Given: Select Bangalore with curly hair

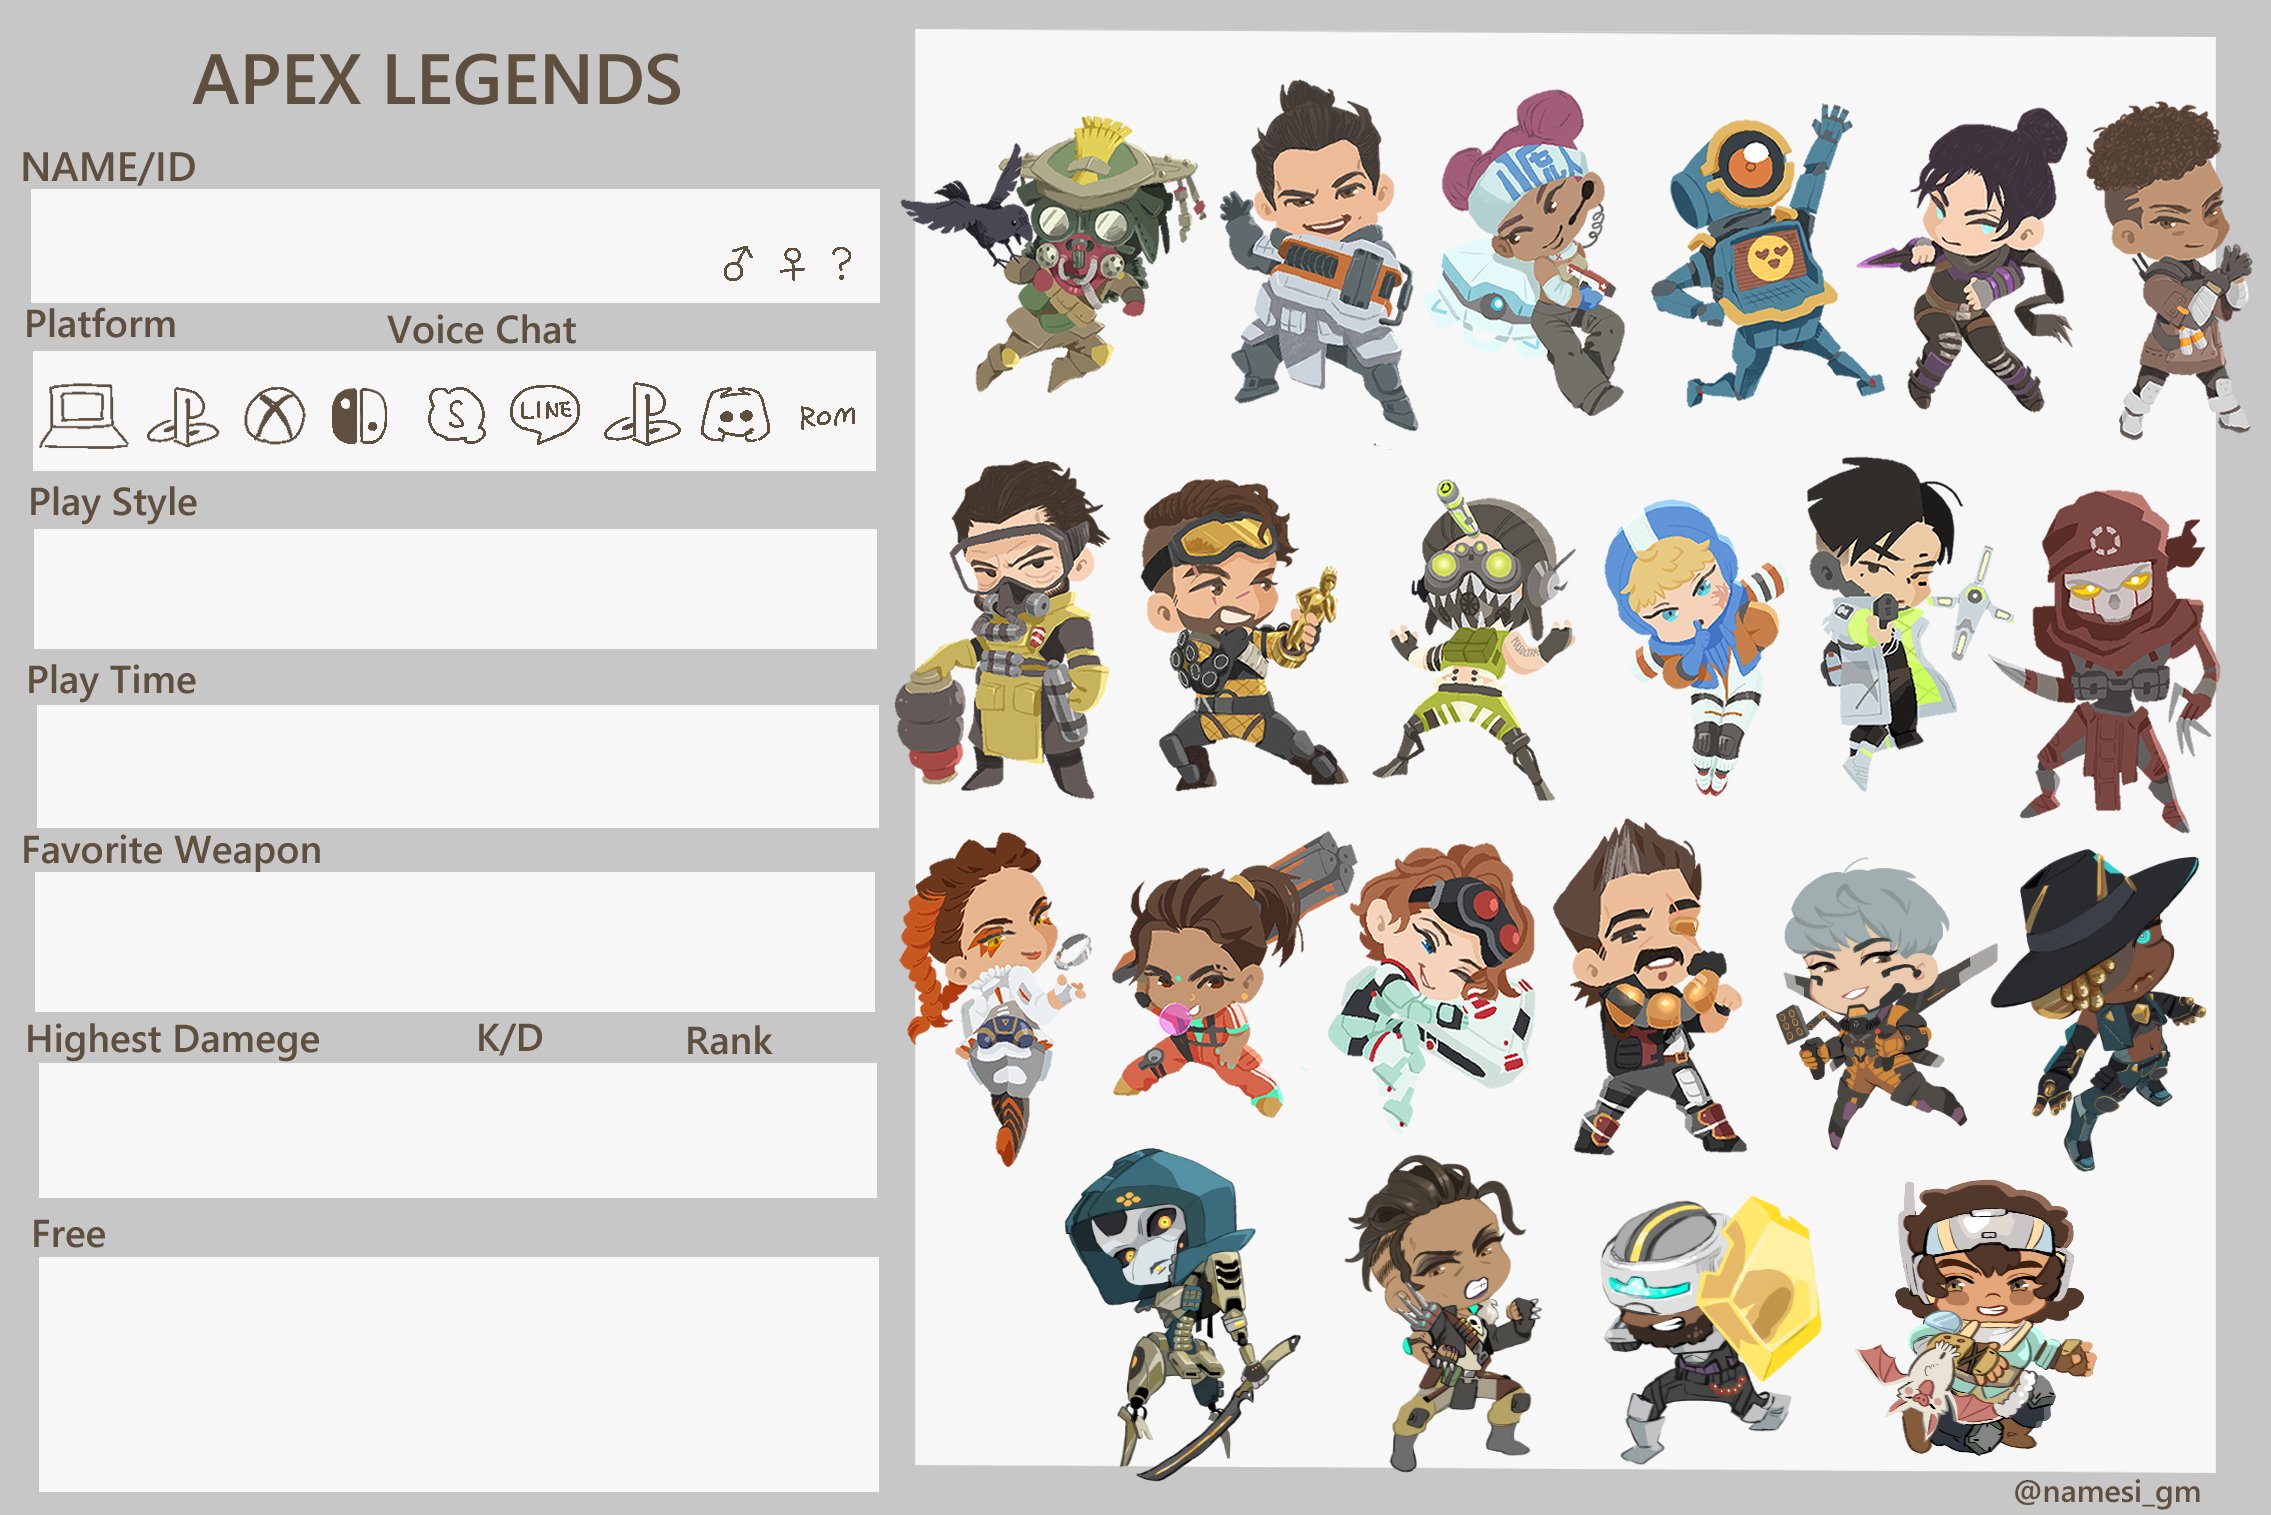Looking at the screenshot, I should tap(2170, 270).
